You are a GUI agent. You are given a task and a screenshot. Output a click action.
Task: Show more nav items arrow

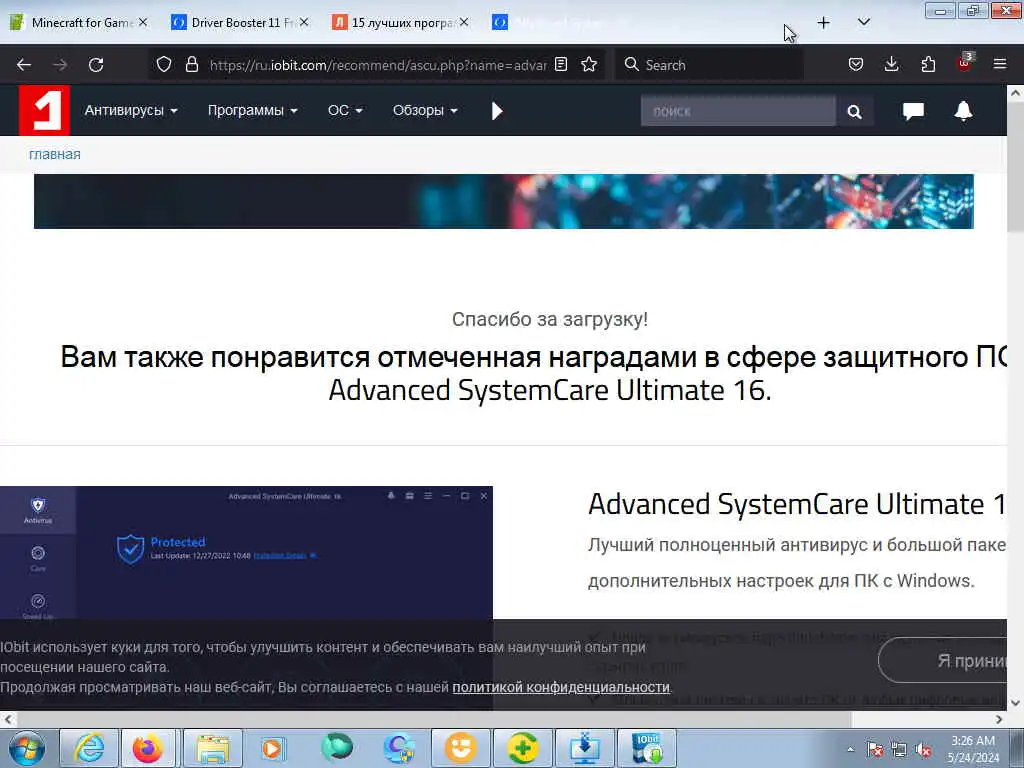point(497,111)
